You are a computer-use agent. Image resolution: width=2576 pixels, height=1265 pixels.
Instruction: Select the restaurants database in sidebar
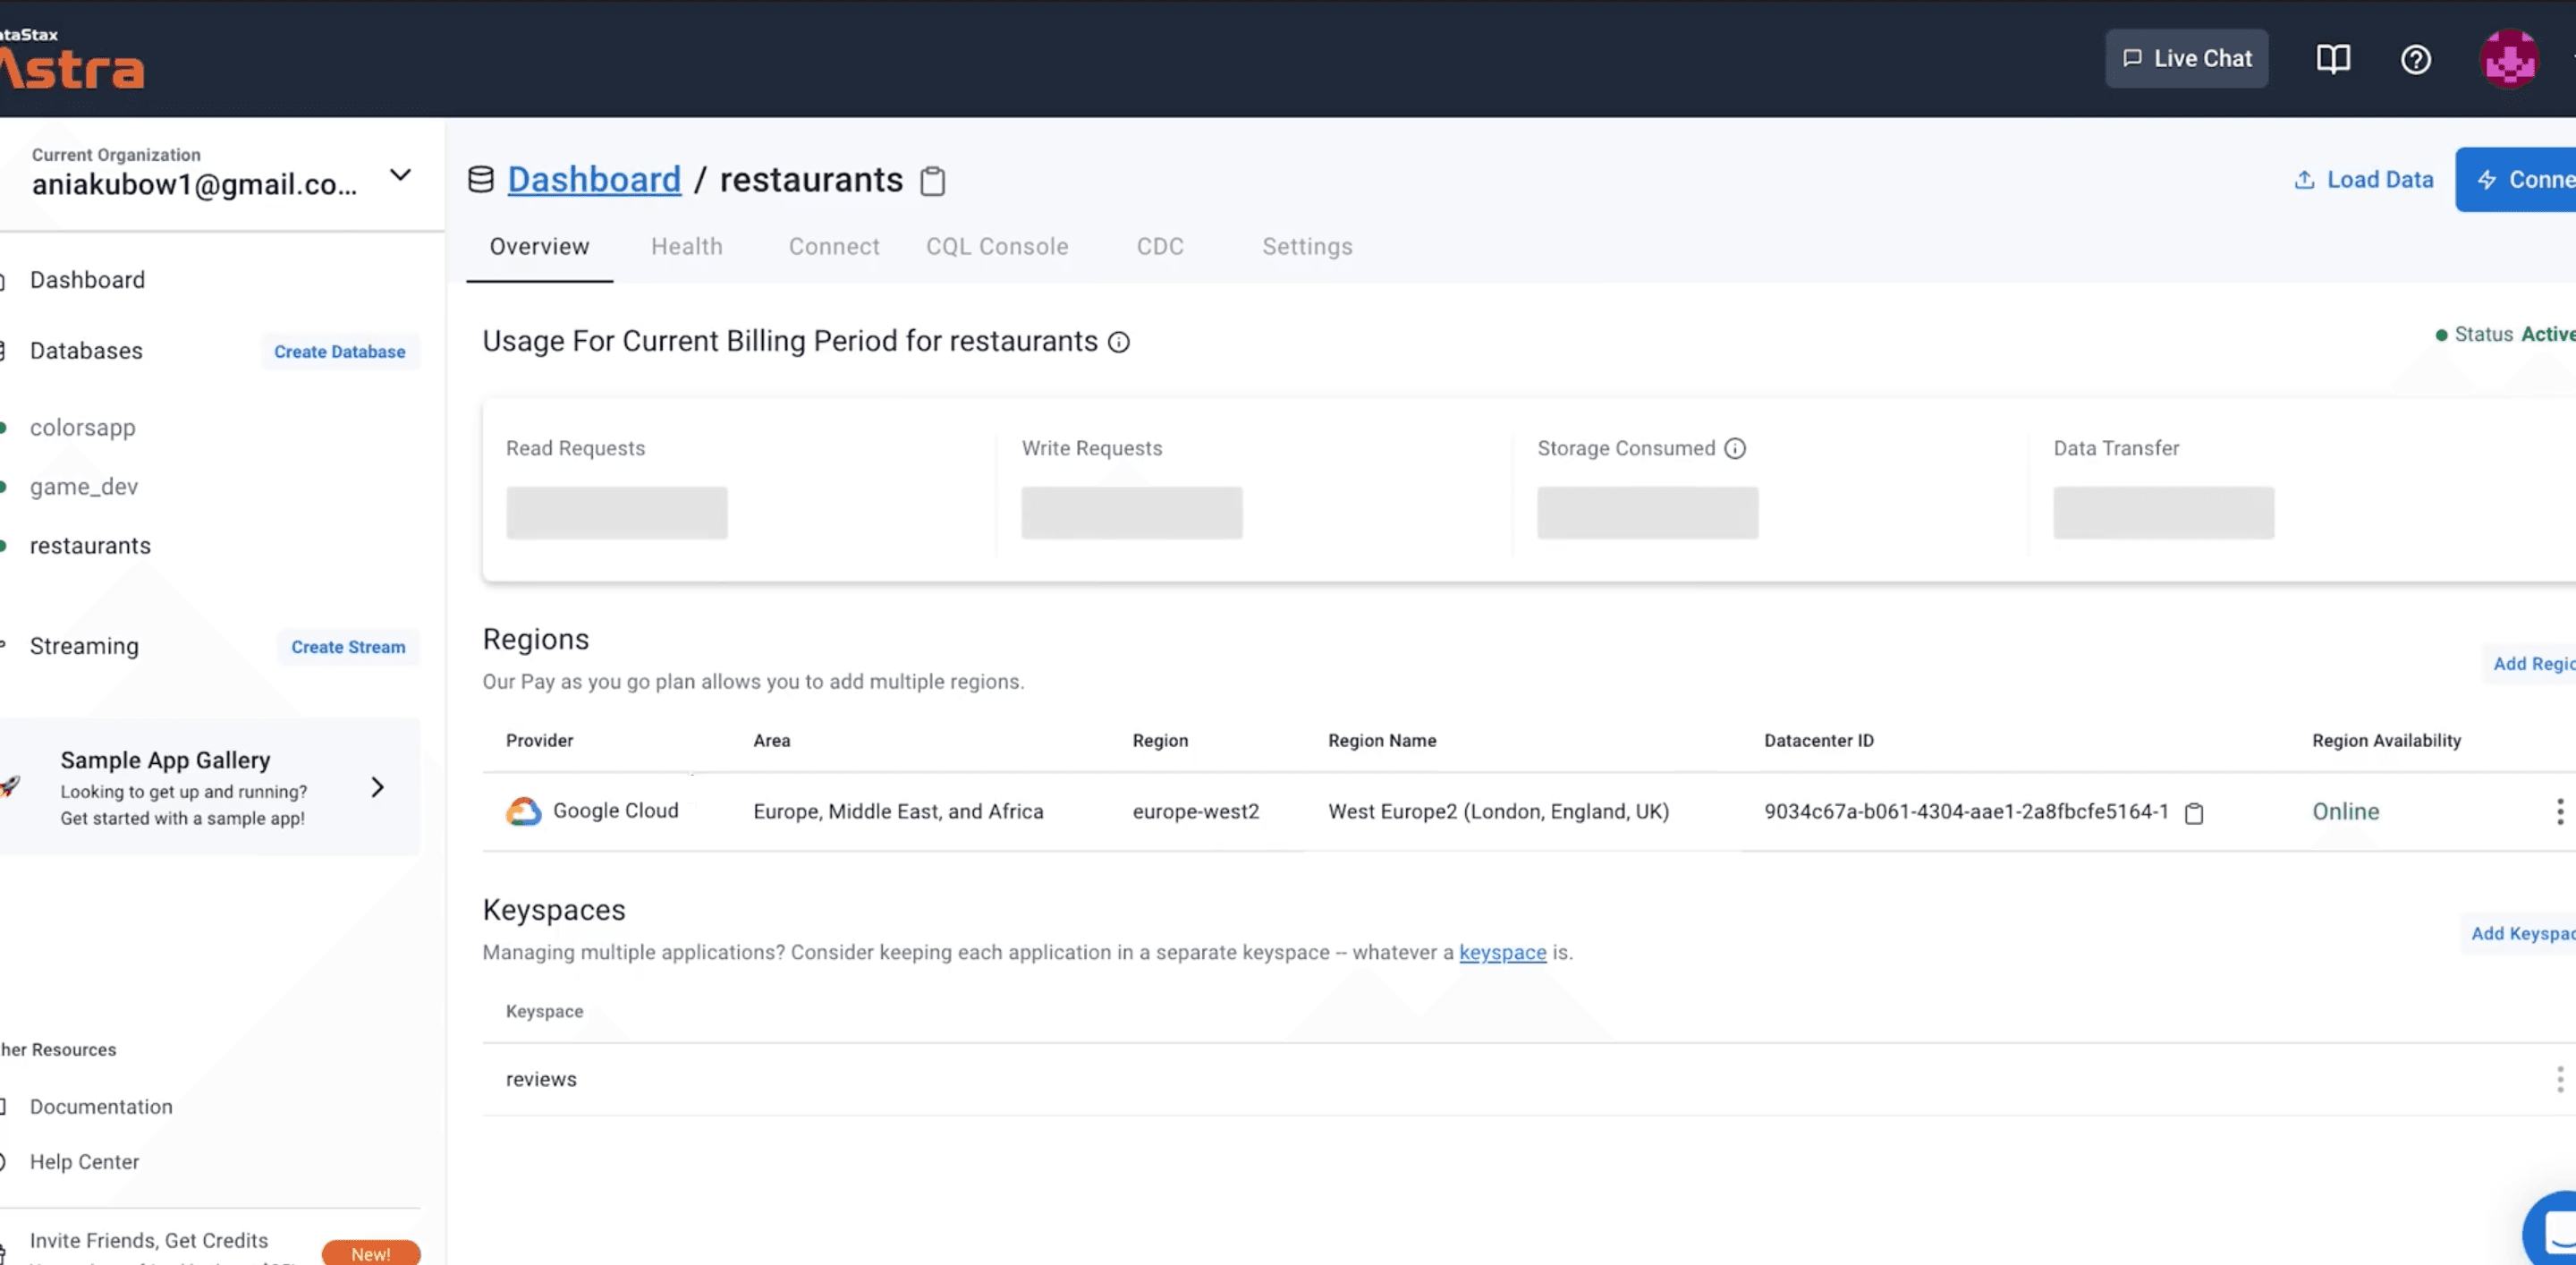pos(90,546)
